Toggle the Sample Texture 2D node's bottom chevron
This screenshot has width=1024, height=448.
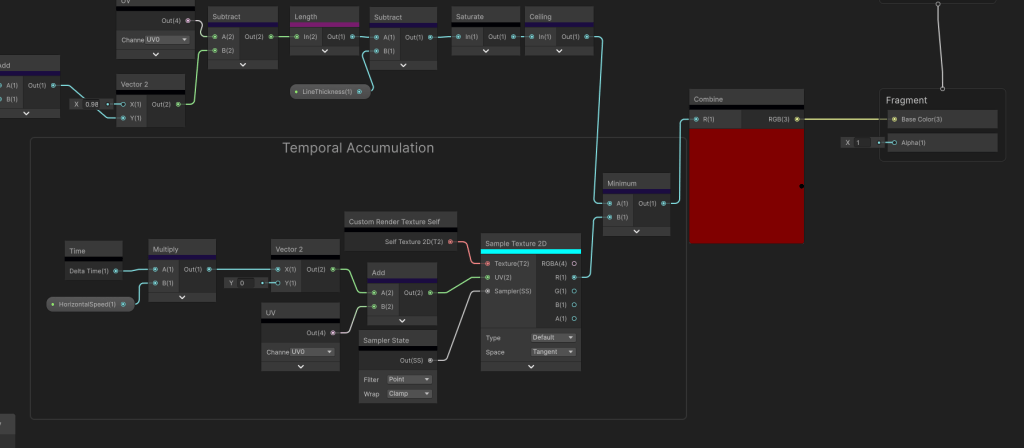[x=530, y=367]
